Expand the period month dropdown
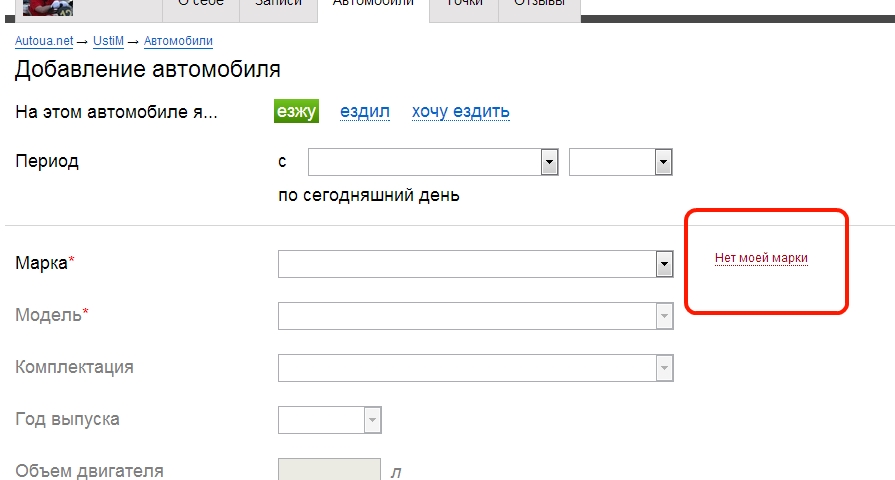 click(x=432, y=162)
